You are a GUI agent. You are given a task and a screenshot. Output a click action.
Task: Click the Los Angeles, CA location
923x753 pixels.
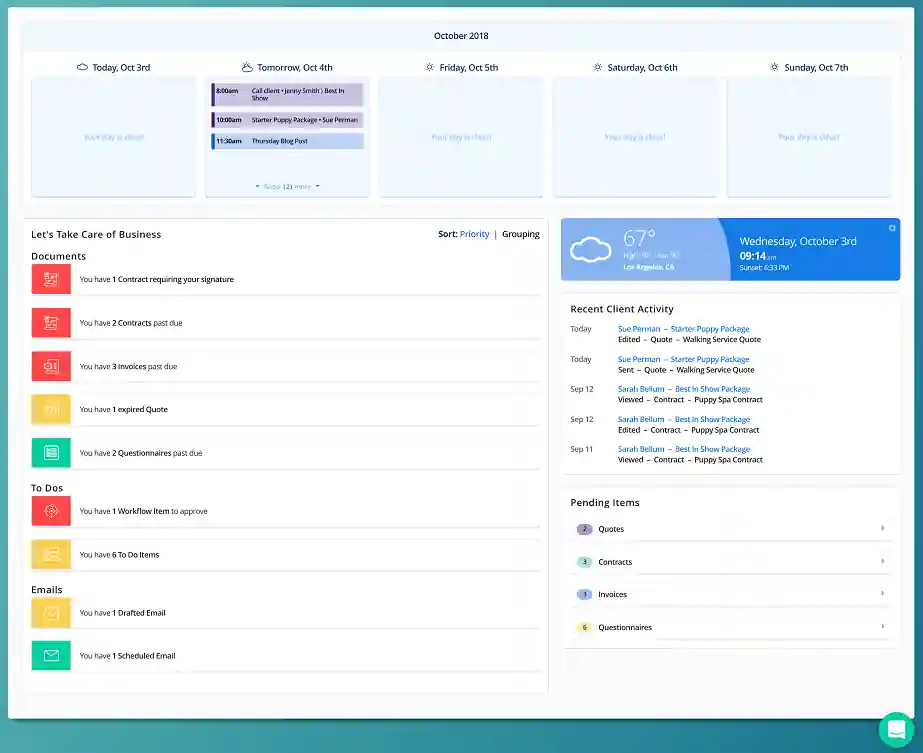tap(649, 267)
